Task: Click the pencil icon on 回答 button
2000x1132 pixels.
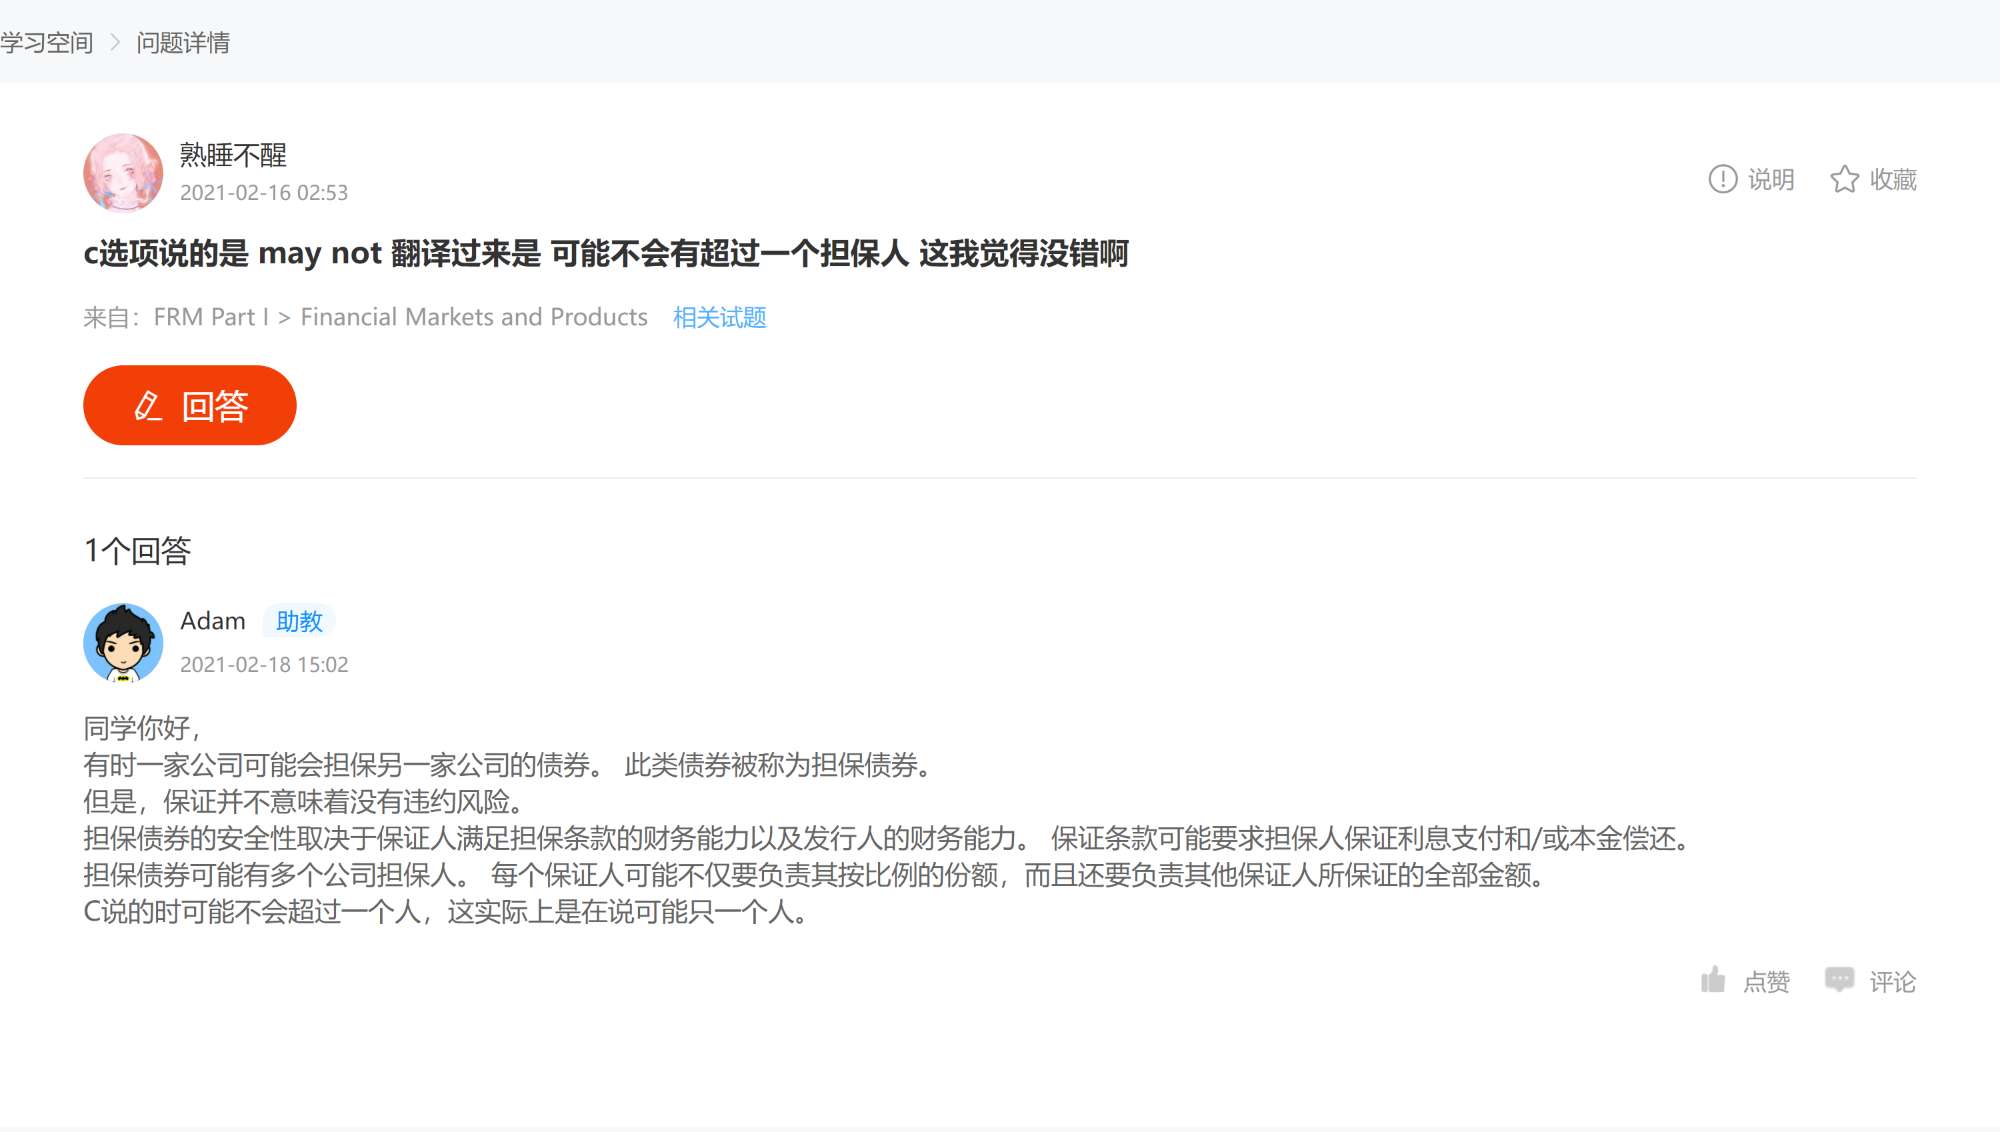Action: 148,405
